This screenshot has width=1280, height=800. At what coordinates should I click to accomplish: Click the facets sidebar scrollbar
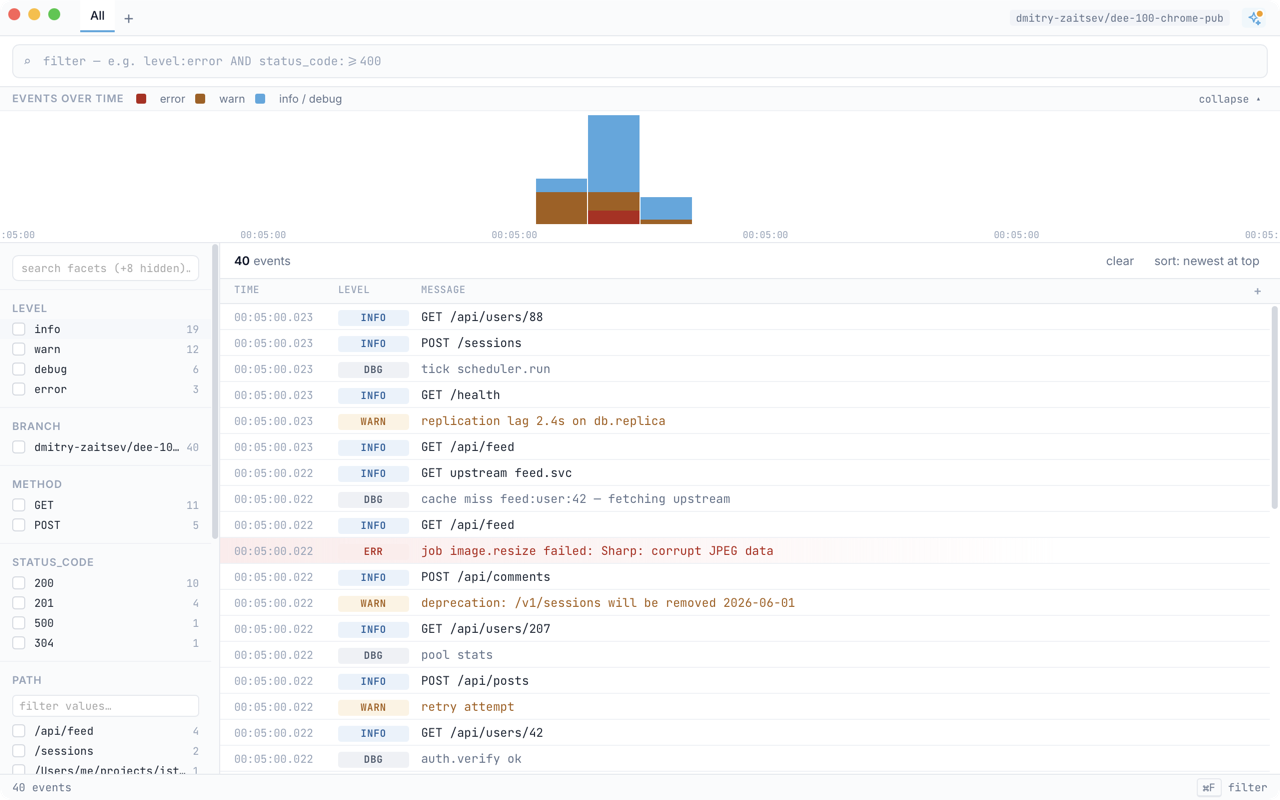click(x=215, y=392)
